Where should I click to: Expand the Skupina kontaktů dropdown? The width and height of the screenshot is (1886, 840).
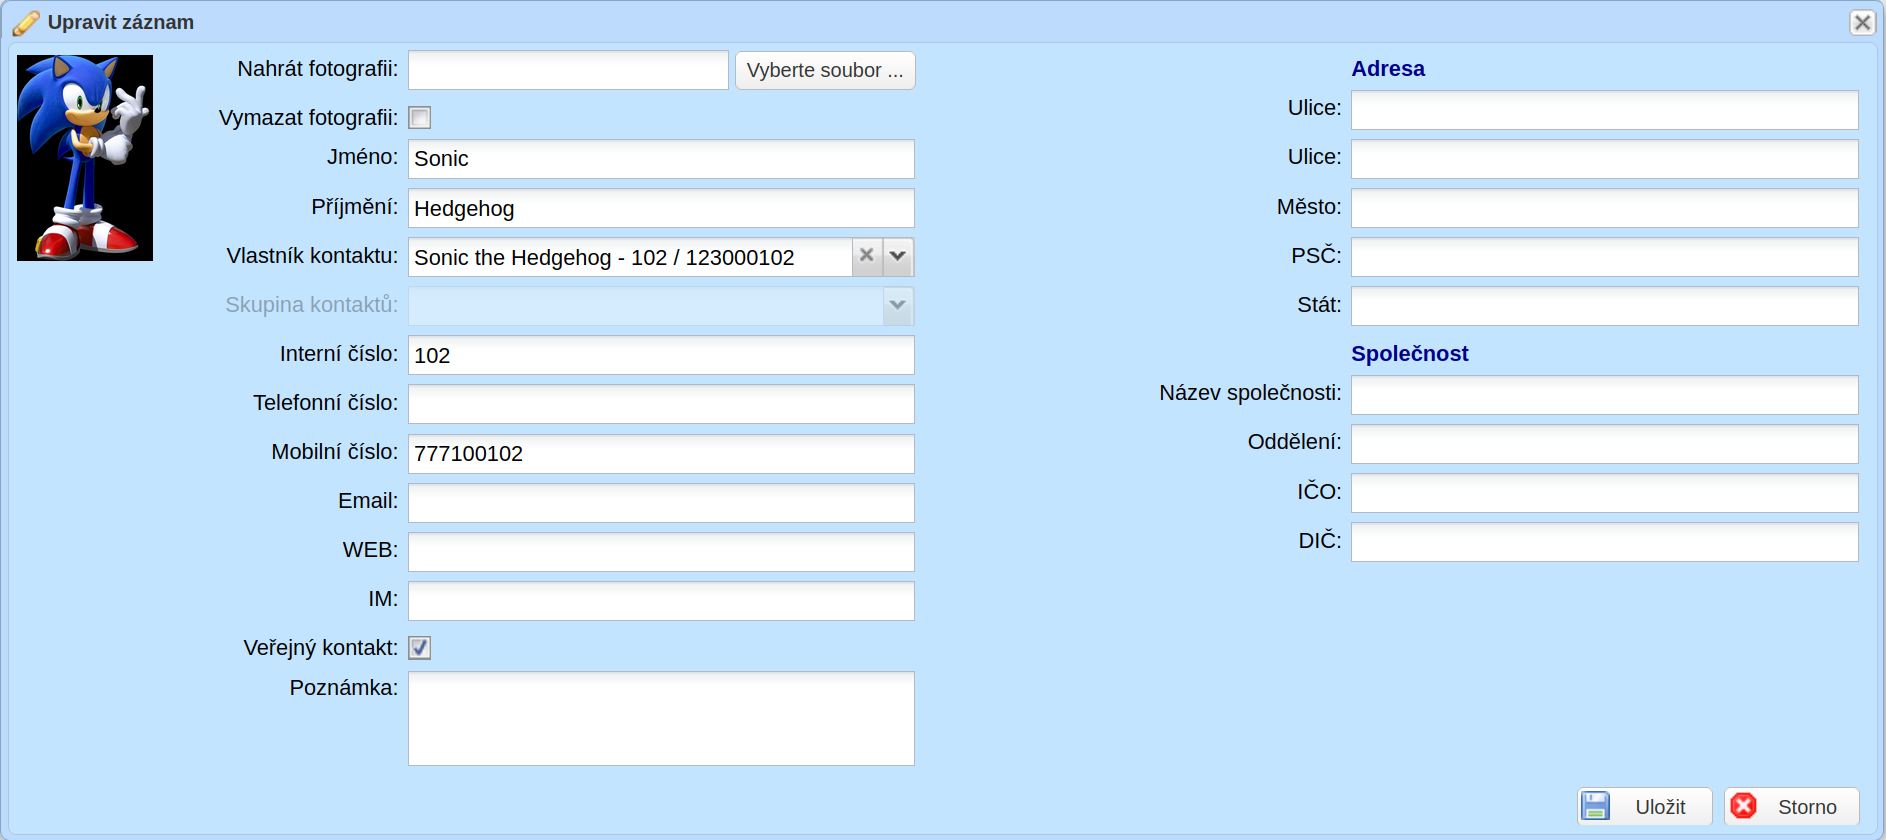898,305
